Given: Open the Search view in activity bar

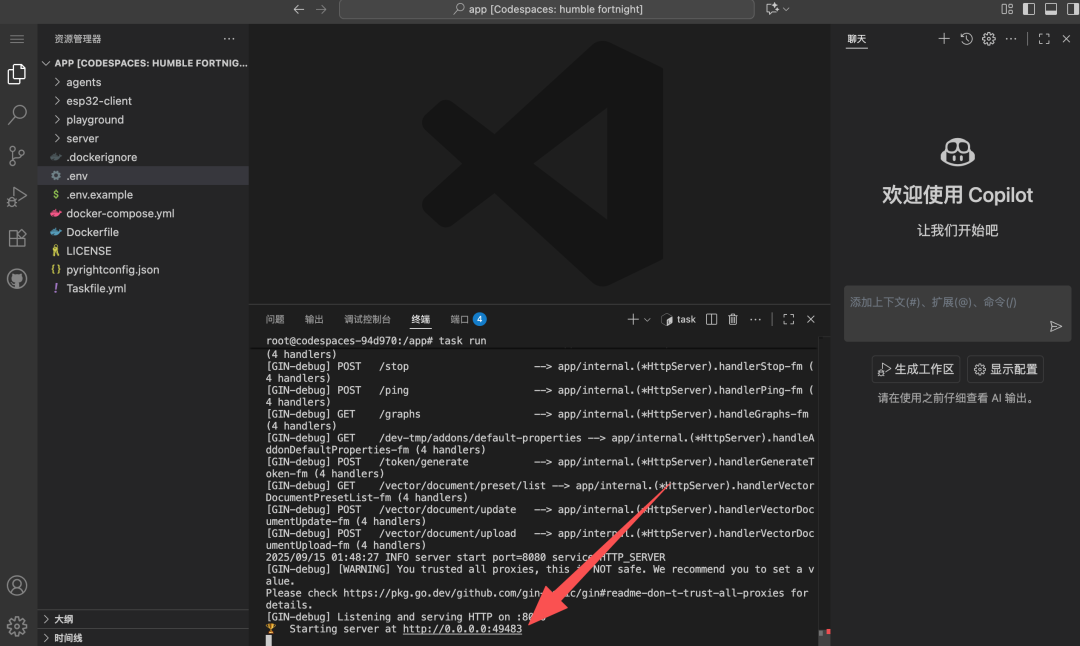Looking at the screenshot, I should [x=17, y=115].
